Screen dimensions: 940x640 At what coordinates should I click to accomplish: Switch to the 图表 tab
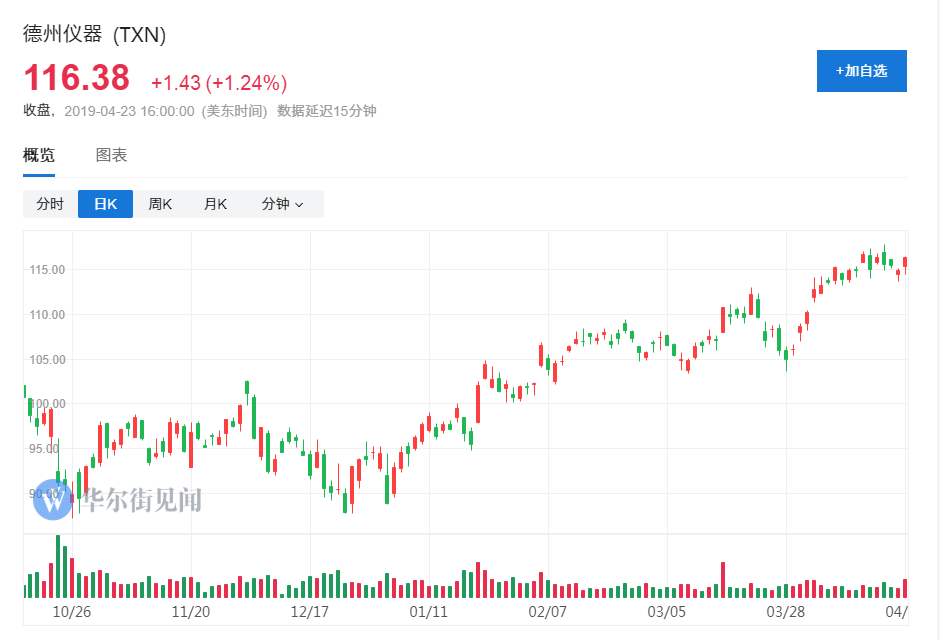(x=110, y=155)
